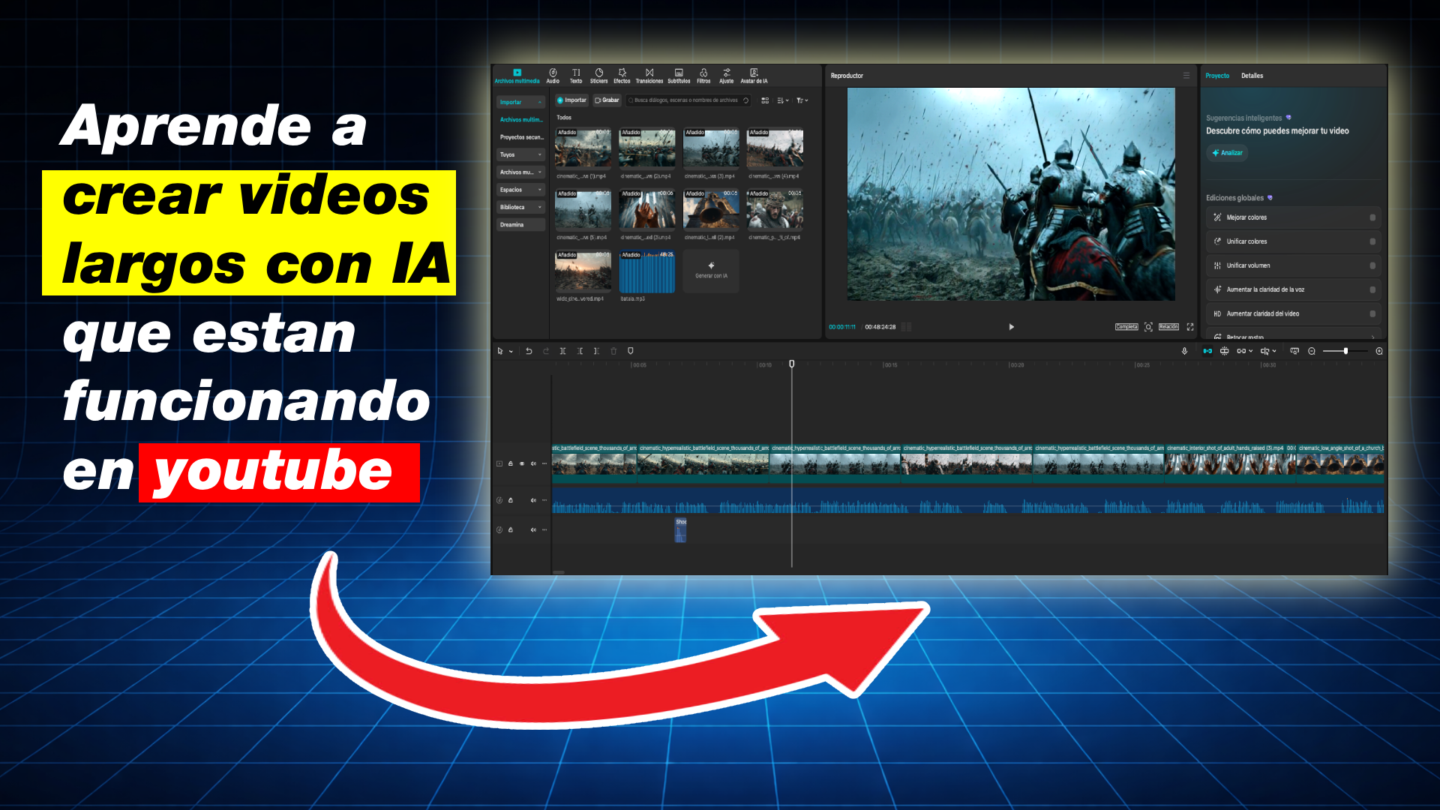Viewport: 1440px width, 810px height.
Task: Expand the Espacios sidebar section
Action: (x=521, y=190)
